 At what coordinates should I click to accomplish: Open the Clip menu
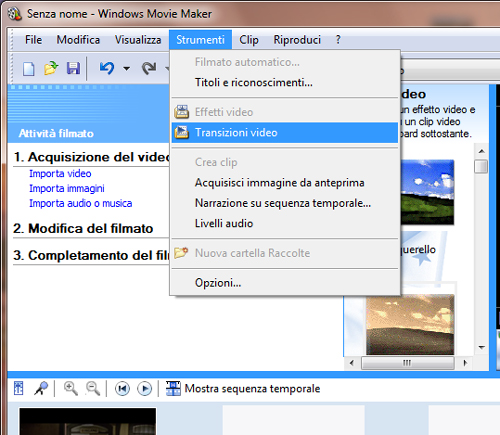click(x=249, y=40)
